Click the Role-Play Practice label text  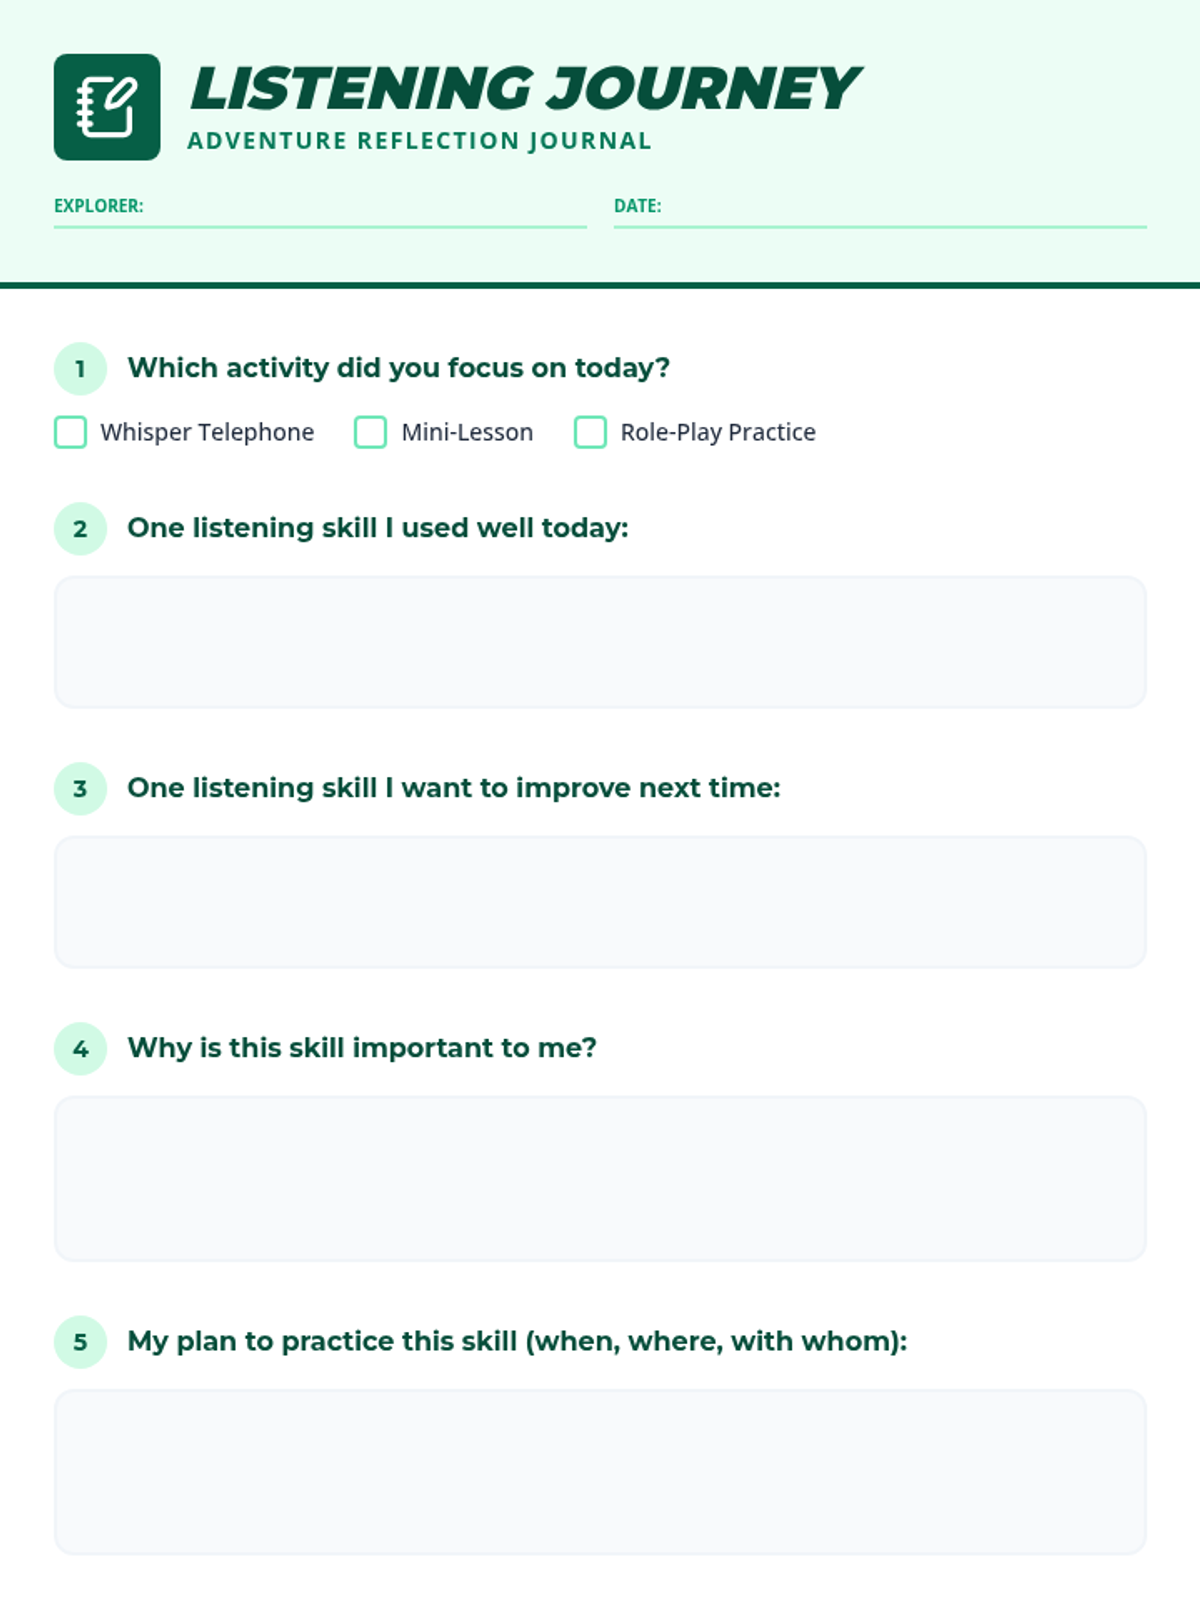[718, 432]
